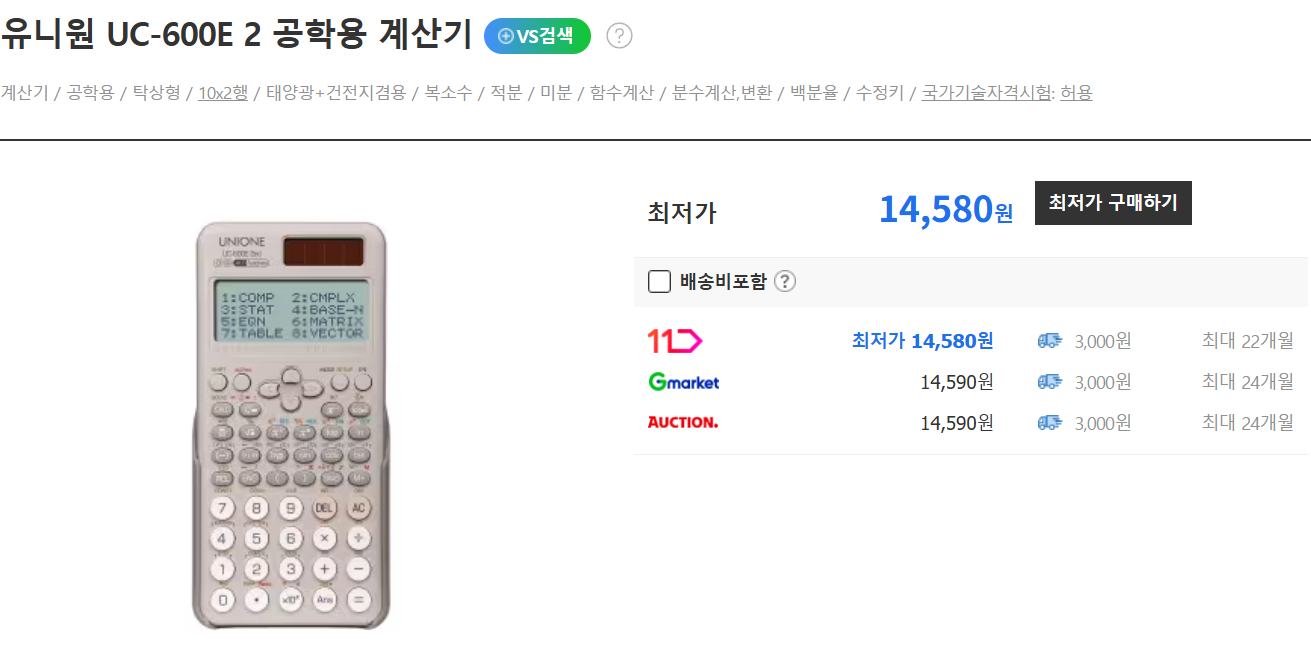Open the Gmarket store logo

(x=684, y=382)
